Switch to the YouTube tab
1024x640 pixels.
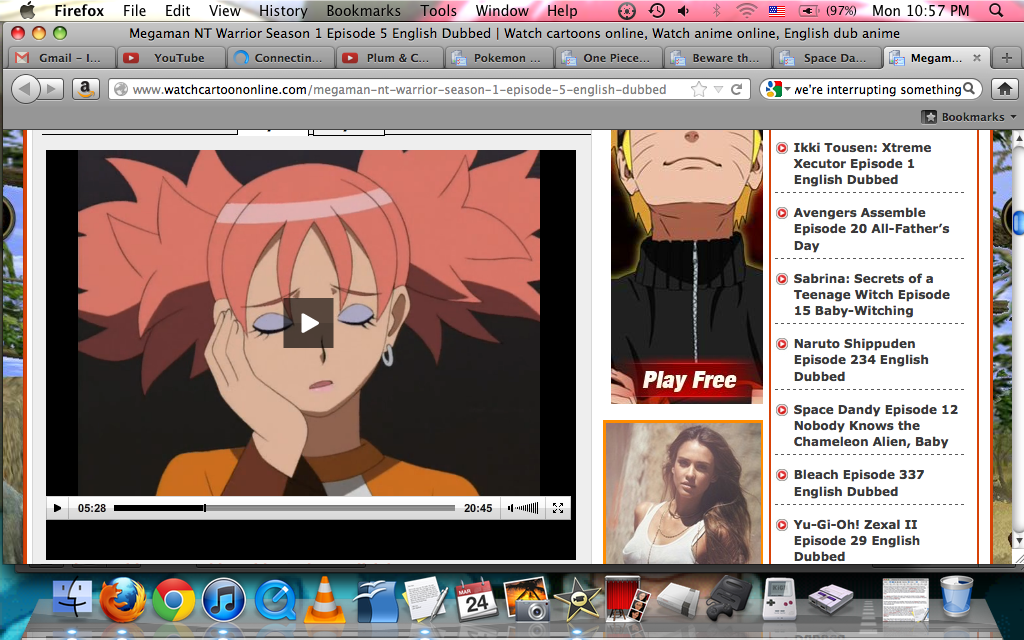pyautogui.click(x=171, y=58)
